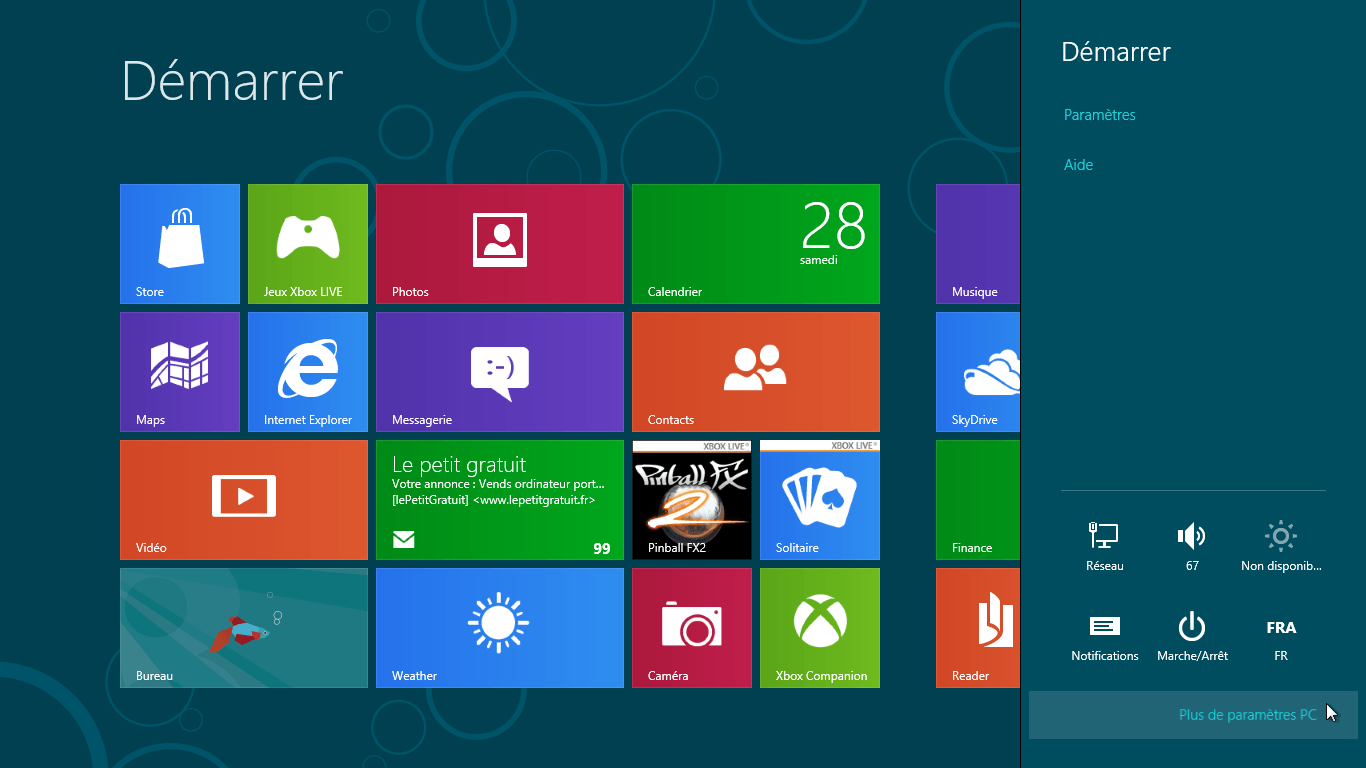Viewport: 1366px width, 768px height.
Task: Click Plus de paramètres PC
Action: click(1193, 715)
